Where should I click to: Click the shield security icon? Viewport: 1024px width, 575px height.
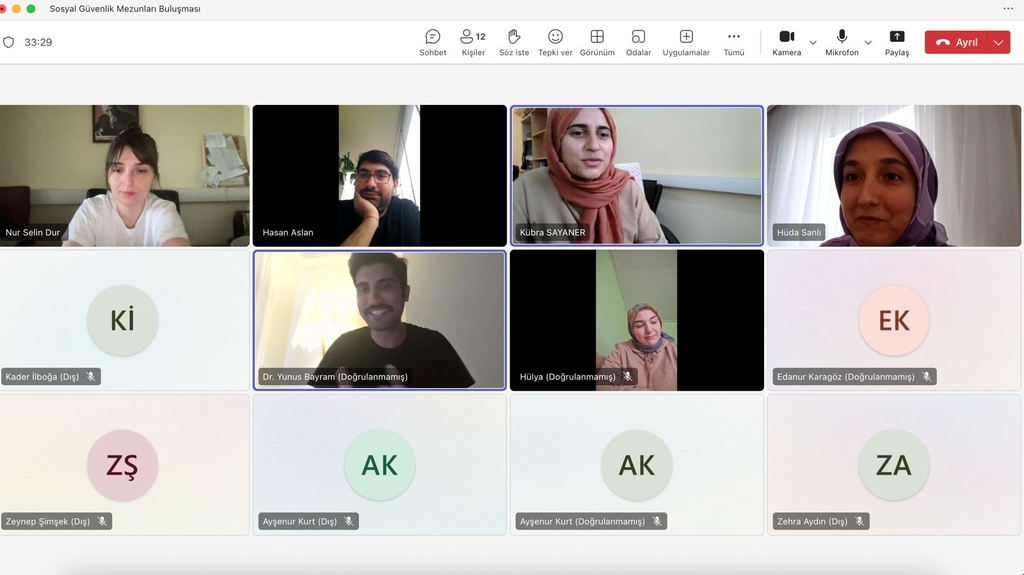pos(8,42)
